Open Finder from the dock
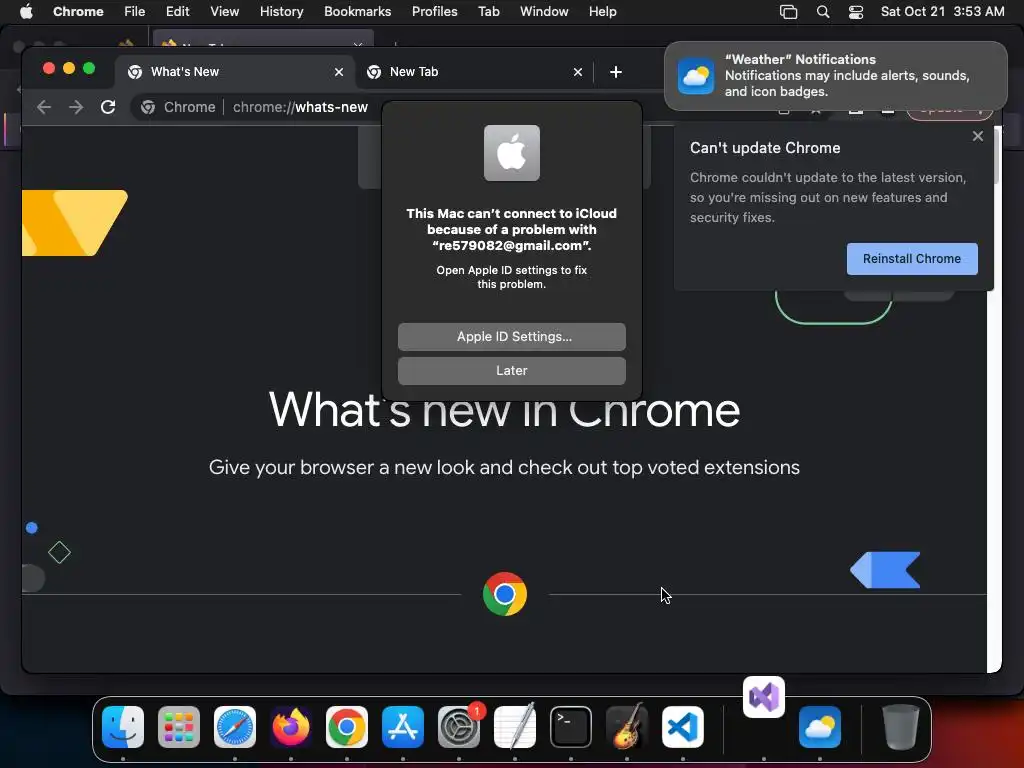Screen dimensions: 1024x768 [123, 727]
